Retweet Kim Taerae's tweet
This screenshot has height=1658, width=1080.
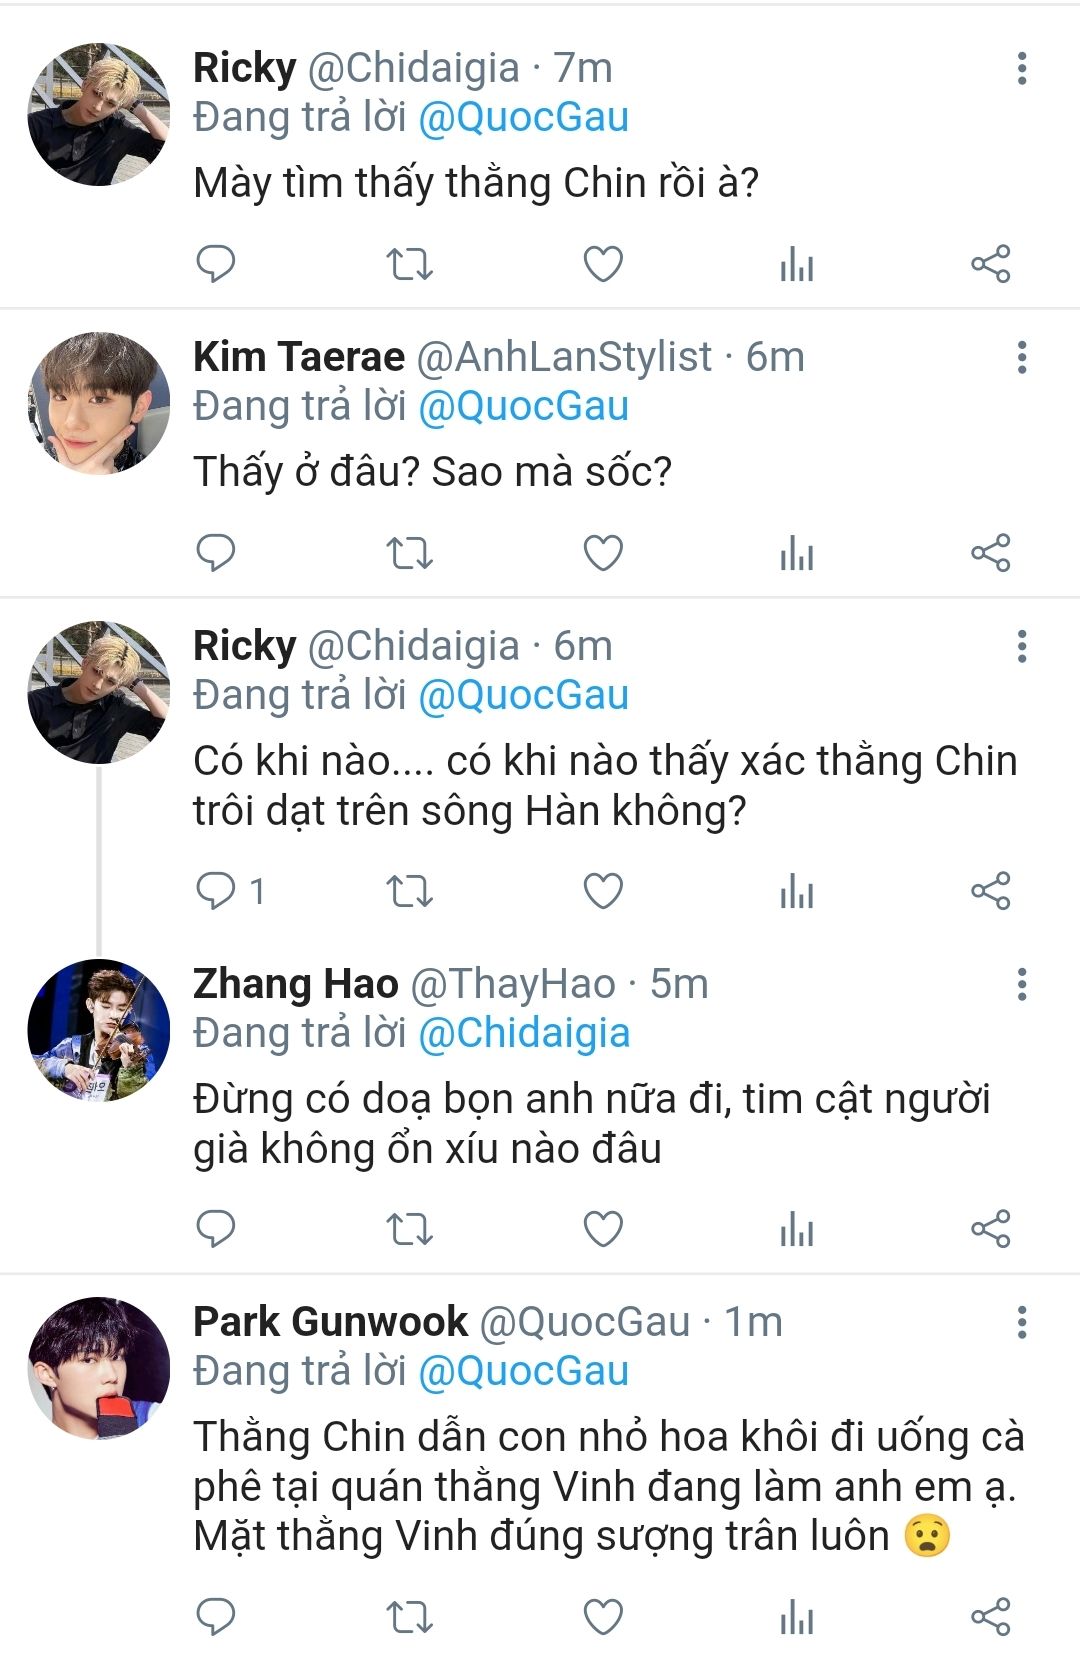[x=409, y=553]
